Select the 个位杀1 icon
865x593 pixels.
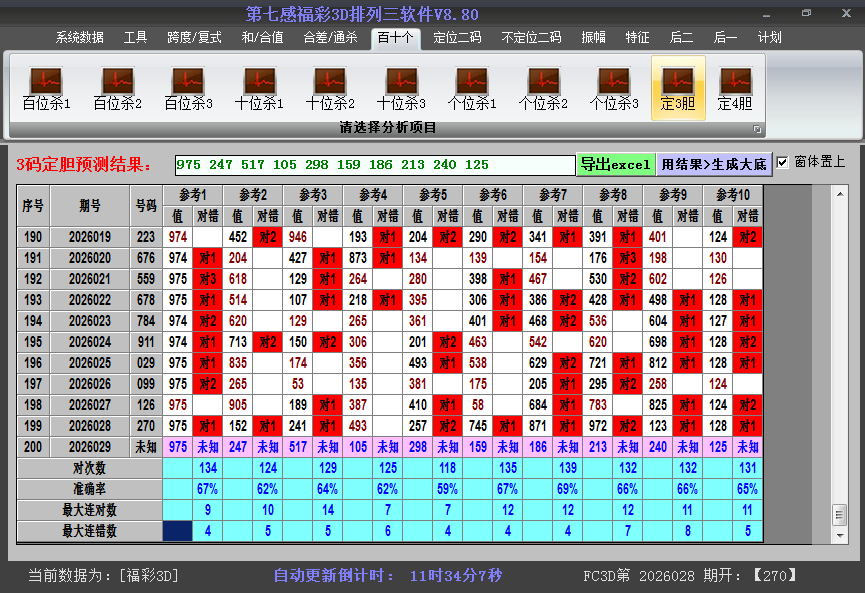pyautogui.click(x=472, y=84)
